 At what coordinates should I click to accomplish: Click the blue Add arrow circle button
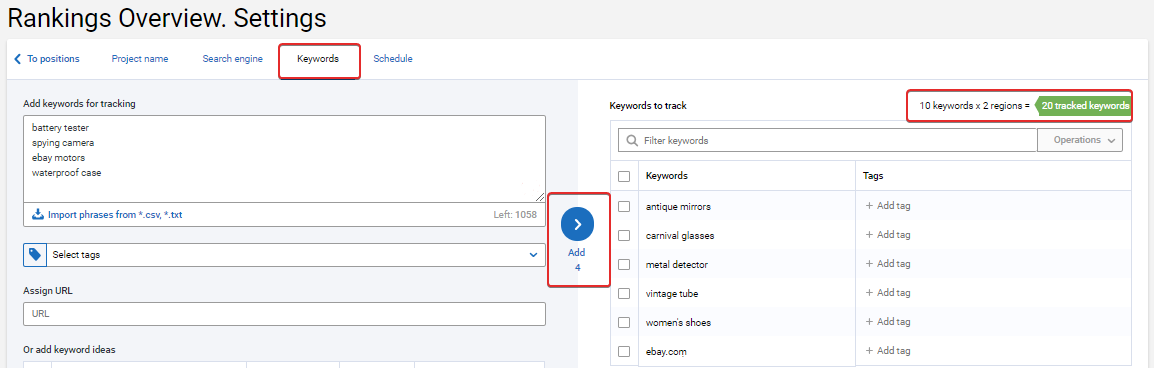578,224
